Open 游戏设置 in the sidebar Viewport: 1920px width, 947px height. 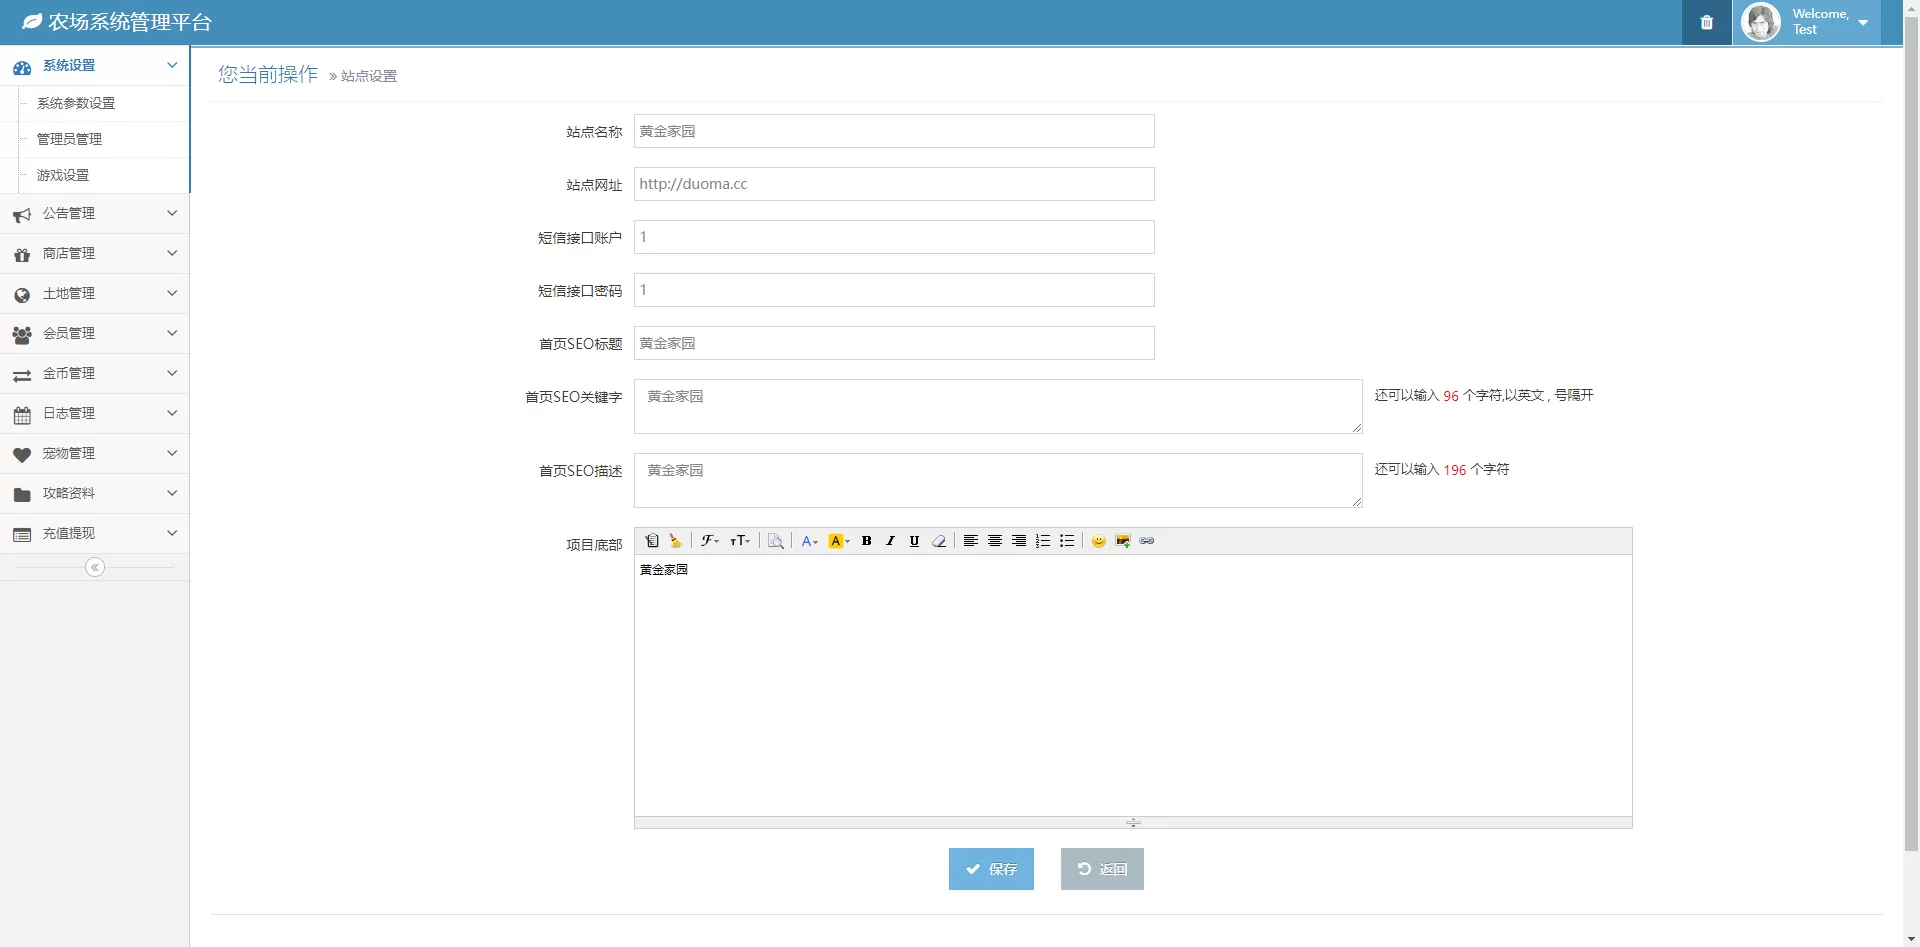[63, 175]
